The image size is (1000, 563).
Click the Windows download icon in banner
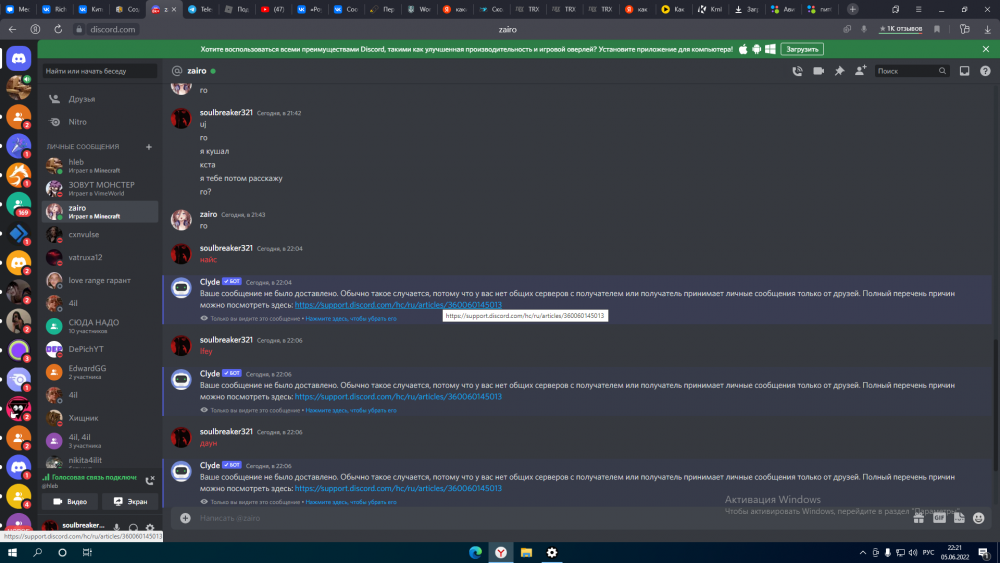click(x=770, y=49)
